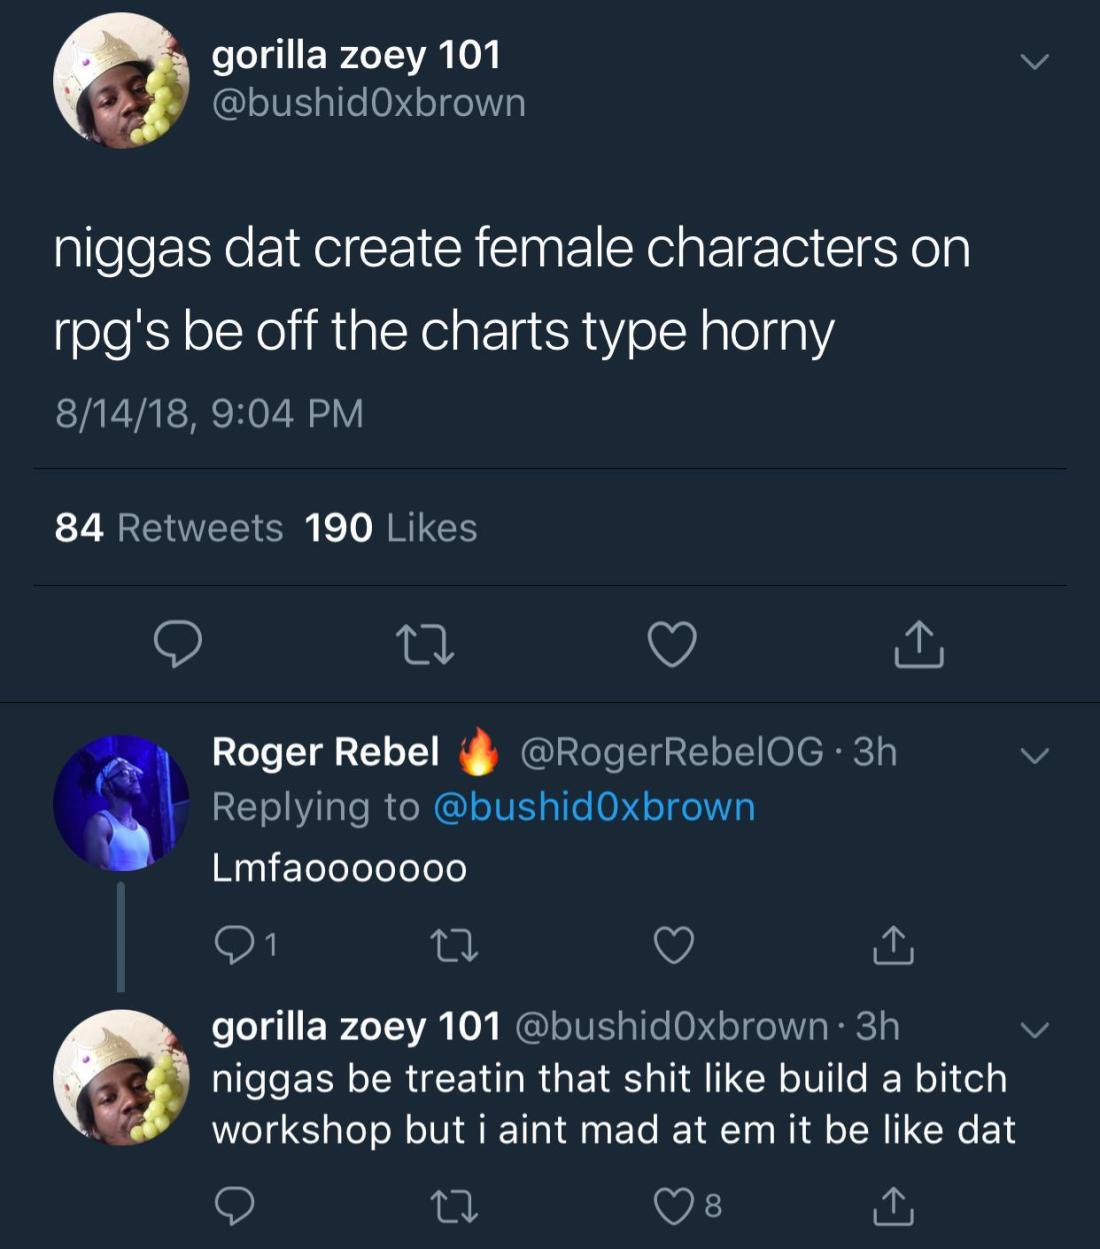
Task: Share Roger Rebel's reply
Action: coord(893,944)
